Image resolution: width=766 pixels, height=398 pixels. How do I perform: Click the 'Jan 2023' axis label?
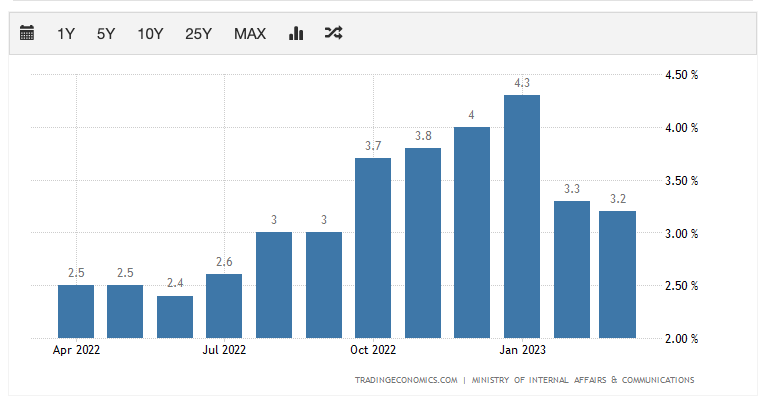pyautogui.click(x=522, y=350)
